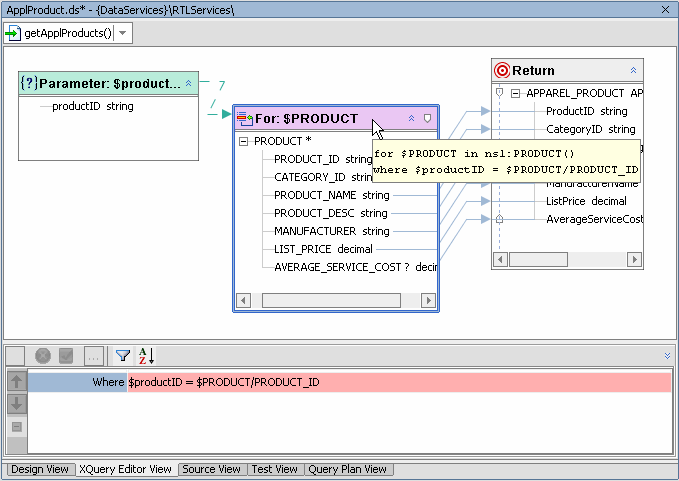Select AverageServiceCost in Return node
Screen dimensions: 679x481
594,219
